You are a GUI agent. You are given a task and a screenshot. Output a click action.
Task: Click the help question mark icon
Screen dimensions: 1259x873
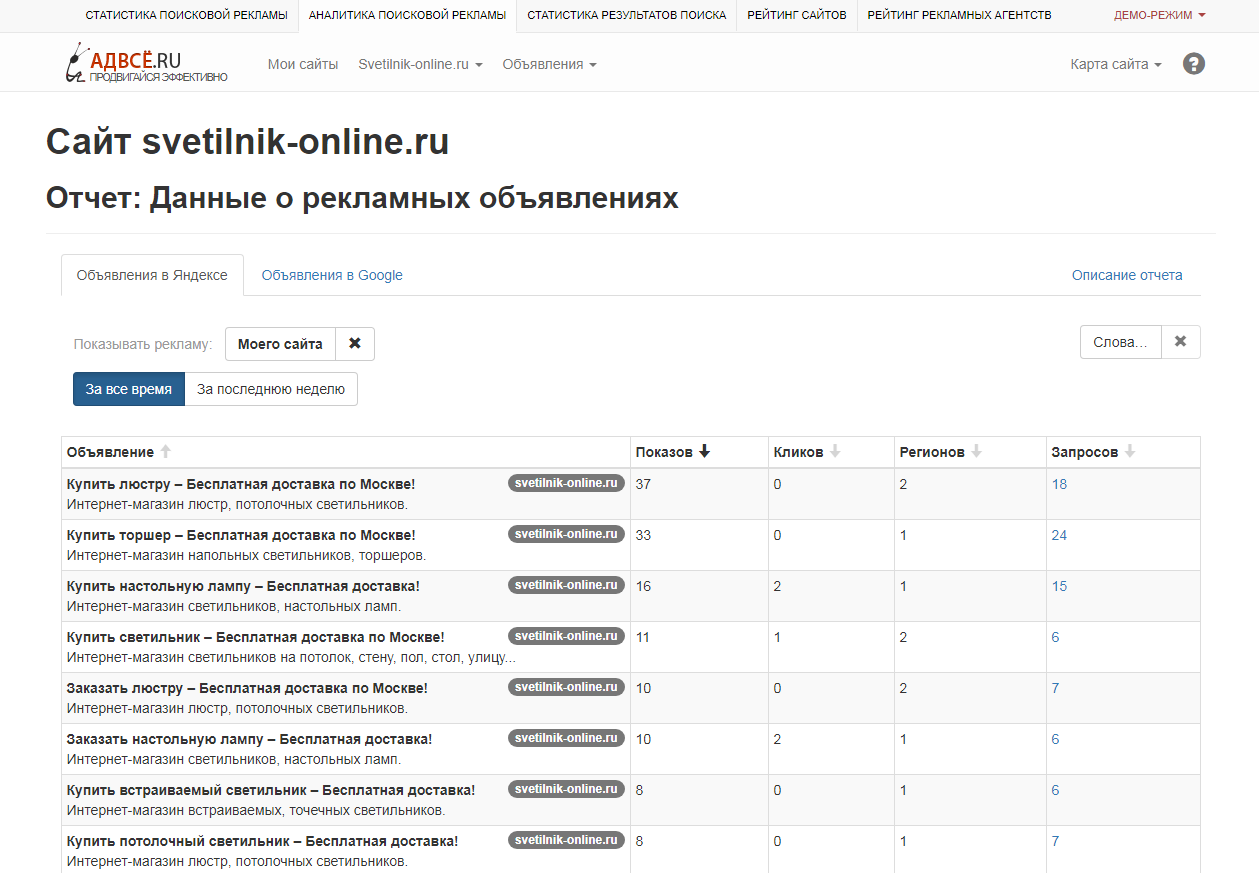click(x=1193, y=64)
